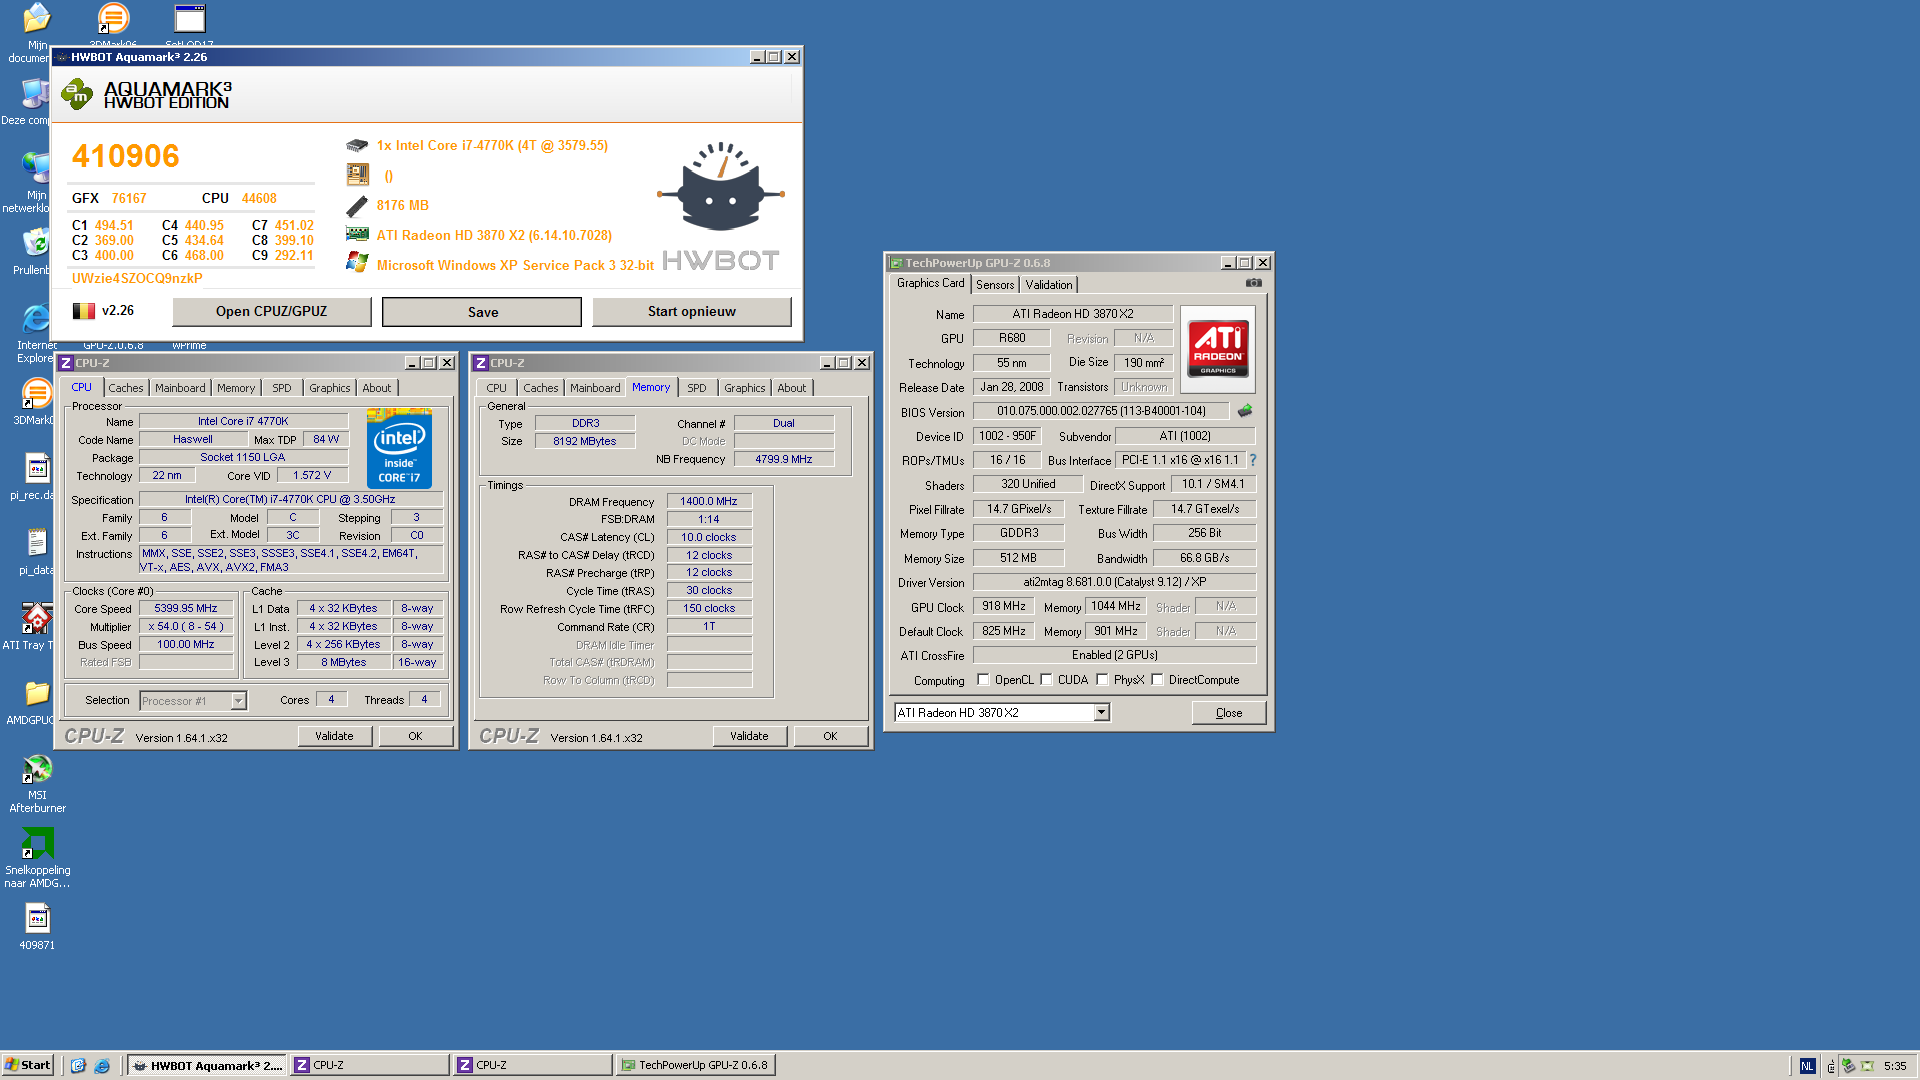Click the Save button in Aquamark
The height and width of the screenshot is (1080, 1920).
(x=482, y=312)
